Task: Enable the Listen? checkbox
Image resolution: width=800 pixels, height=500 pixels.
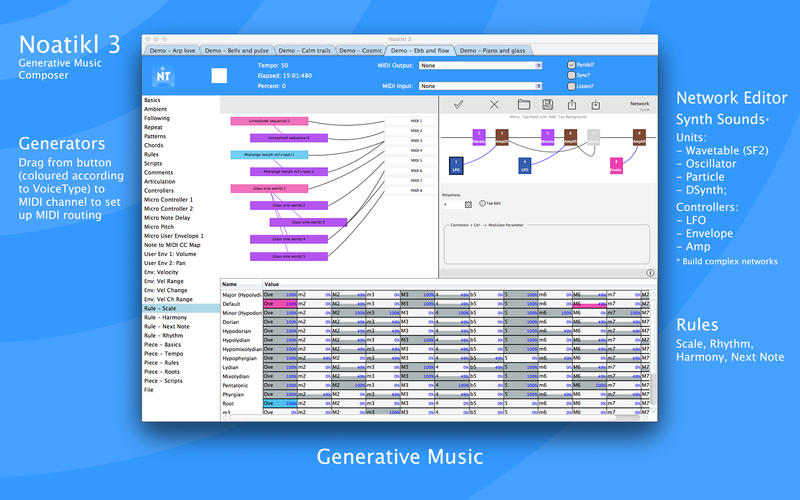Action: click(570, 87)
